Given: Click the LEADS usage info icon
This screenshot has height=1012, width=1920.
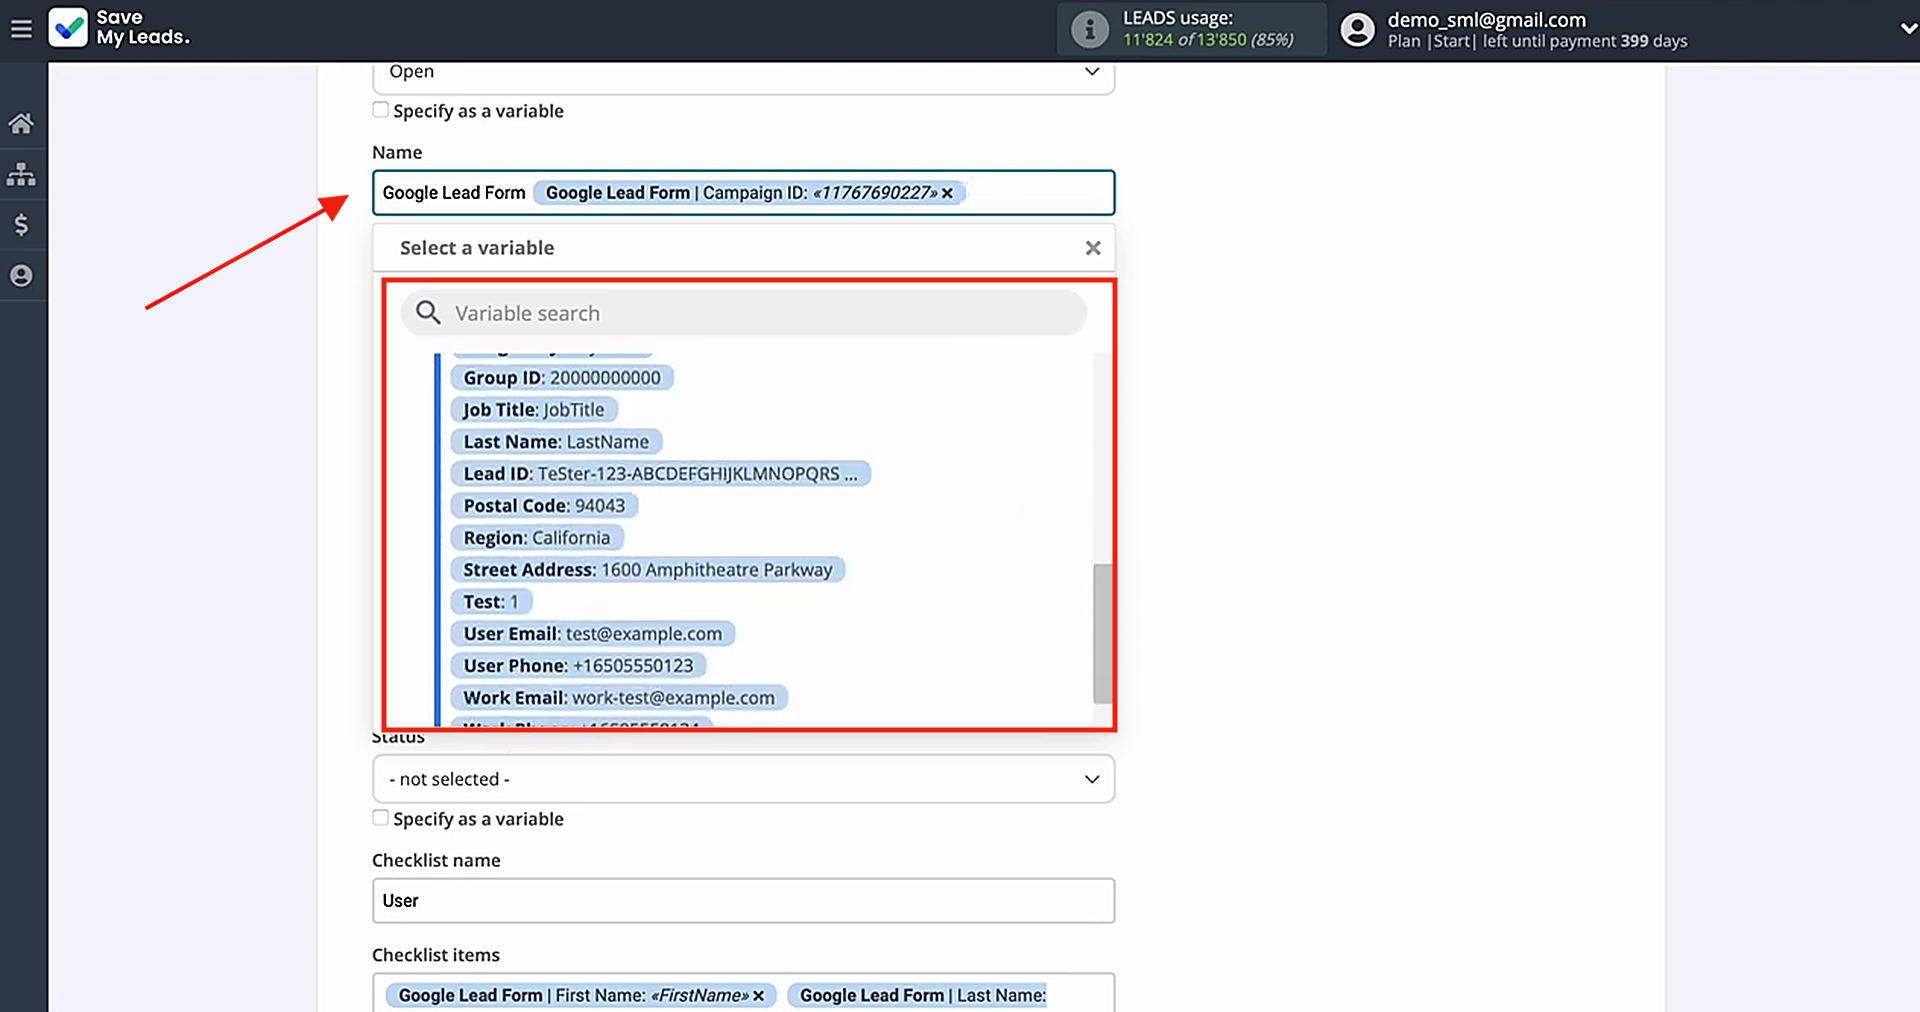Looking at the screenshot, I should (x=1089, y=29).
